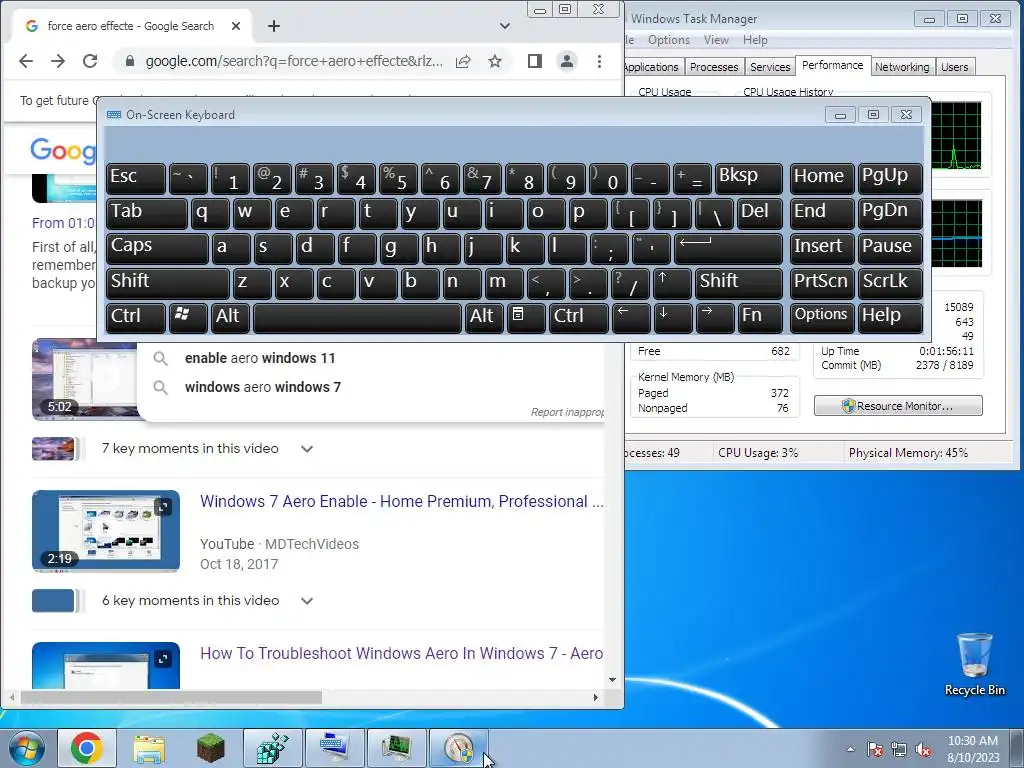Open 'How To Troubleshoot Windows Aero' link
Screen dimensions: 1024x768
(402, 654)
